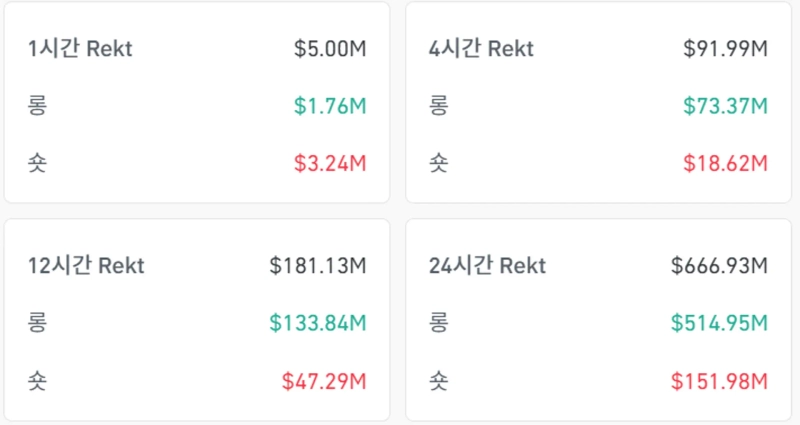The image size is (800, 425).
Task: Select the $47.29M short value
Action: tap(324, 380)
